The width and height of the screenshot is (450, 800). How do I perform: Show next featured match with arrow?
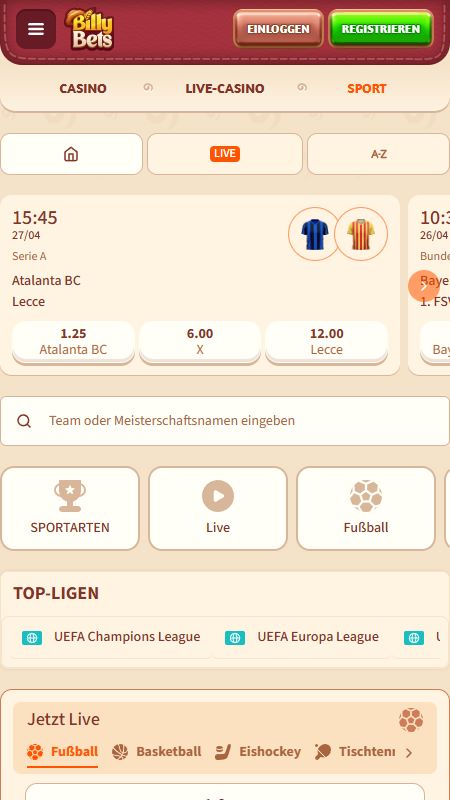(x=423, y=286)
